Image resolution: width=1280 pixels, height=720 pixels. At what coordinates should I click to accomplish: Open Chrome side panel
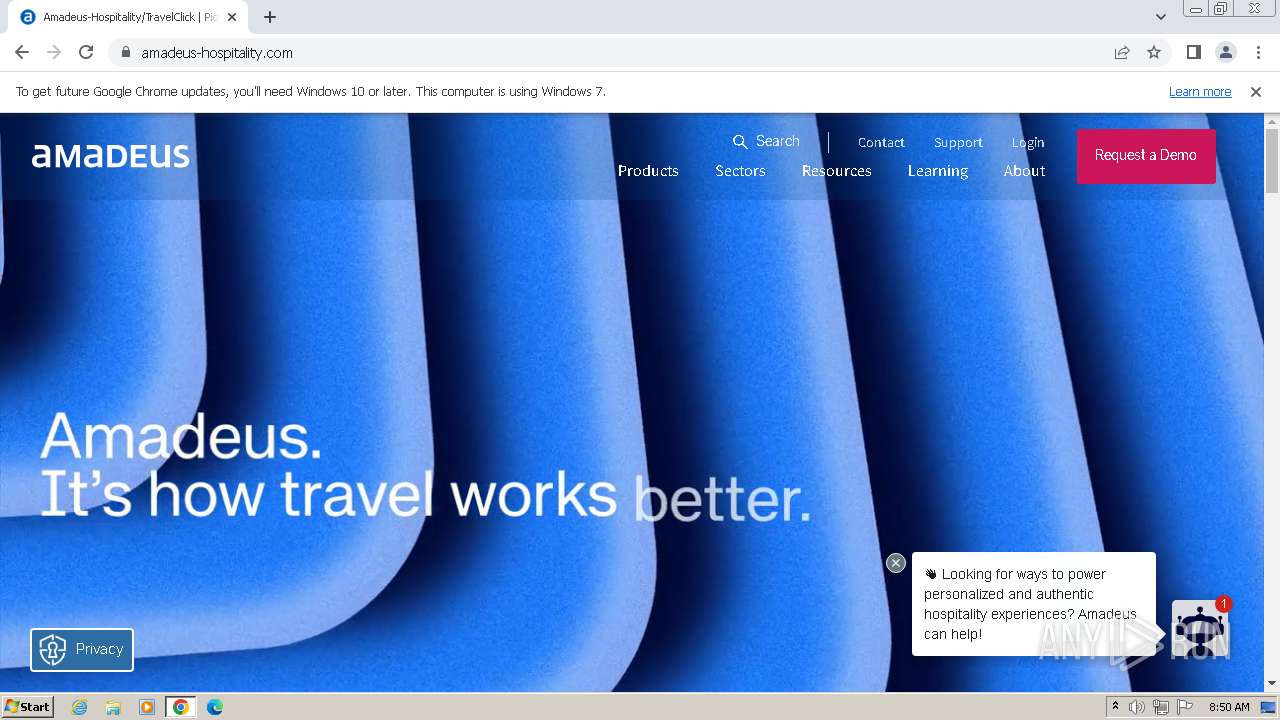pyautogui.click(x=1193, y=52)
